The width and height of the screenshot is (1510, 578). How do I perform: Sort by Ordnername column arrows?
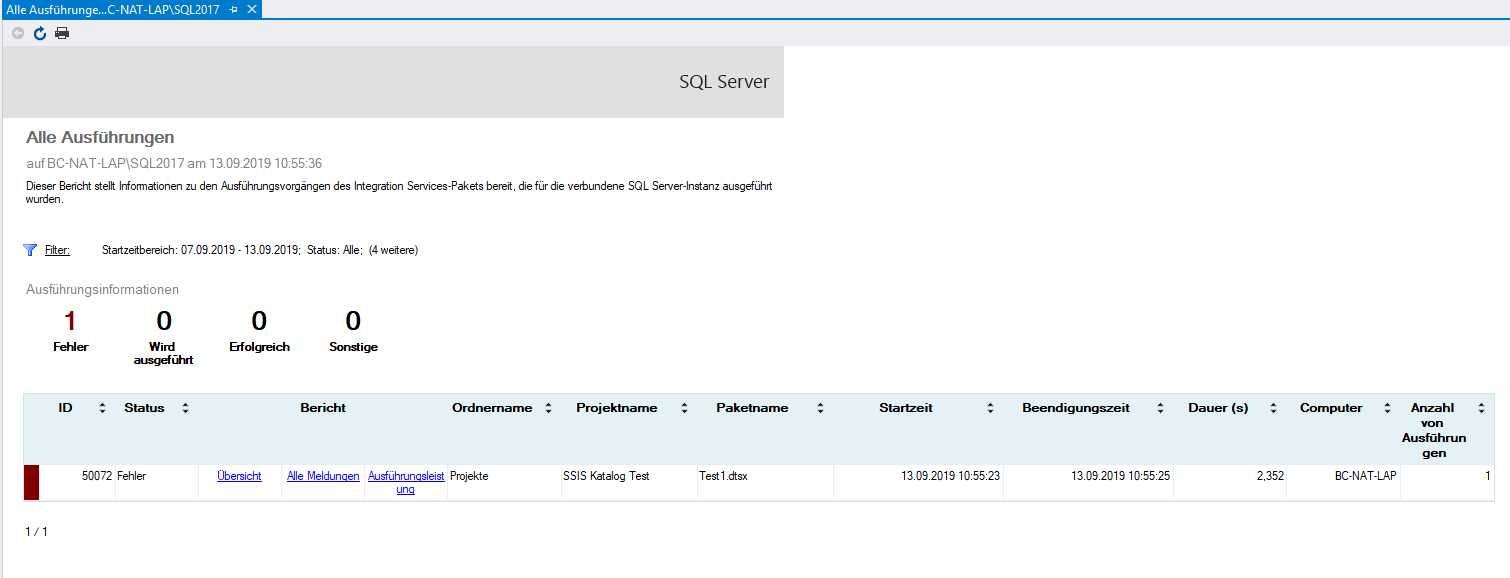548,408
